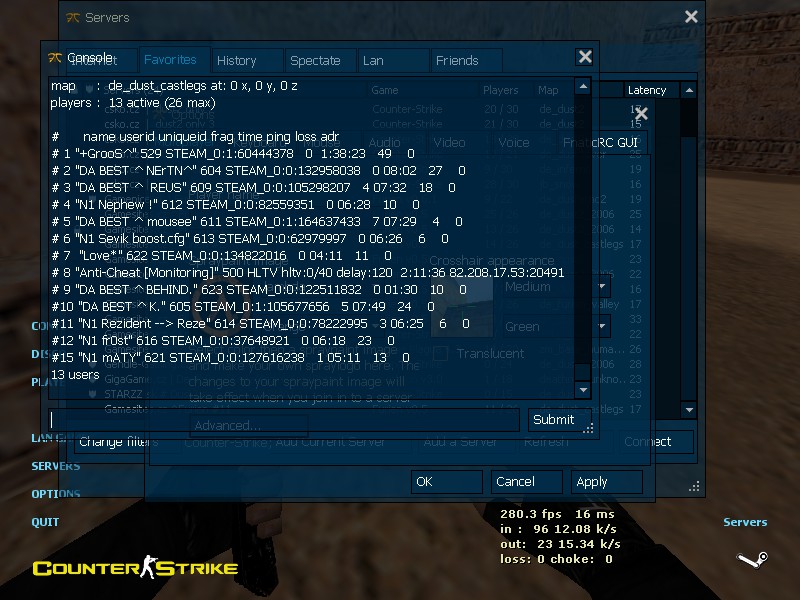The width and height of the screenshot is (800, 600).
Task: Click the fnatic logo in Servers title bar
Action: click(72, 17)
